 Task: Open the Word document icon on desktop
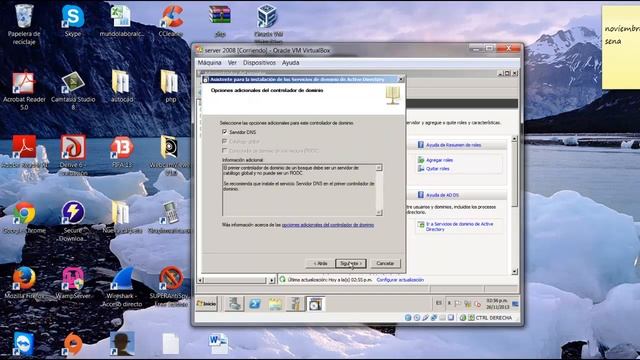coord(219,344)
